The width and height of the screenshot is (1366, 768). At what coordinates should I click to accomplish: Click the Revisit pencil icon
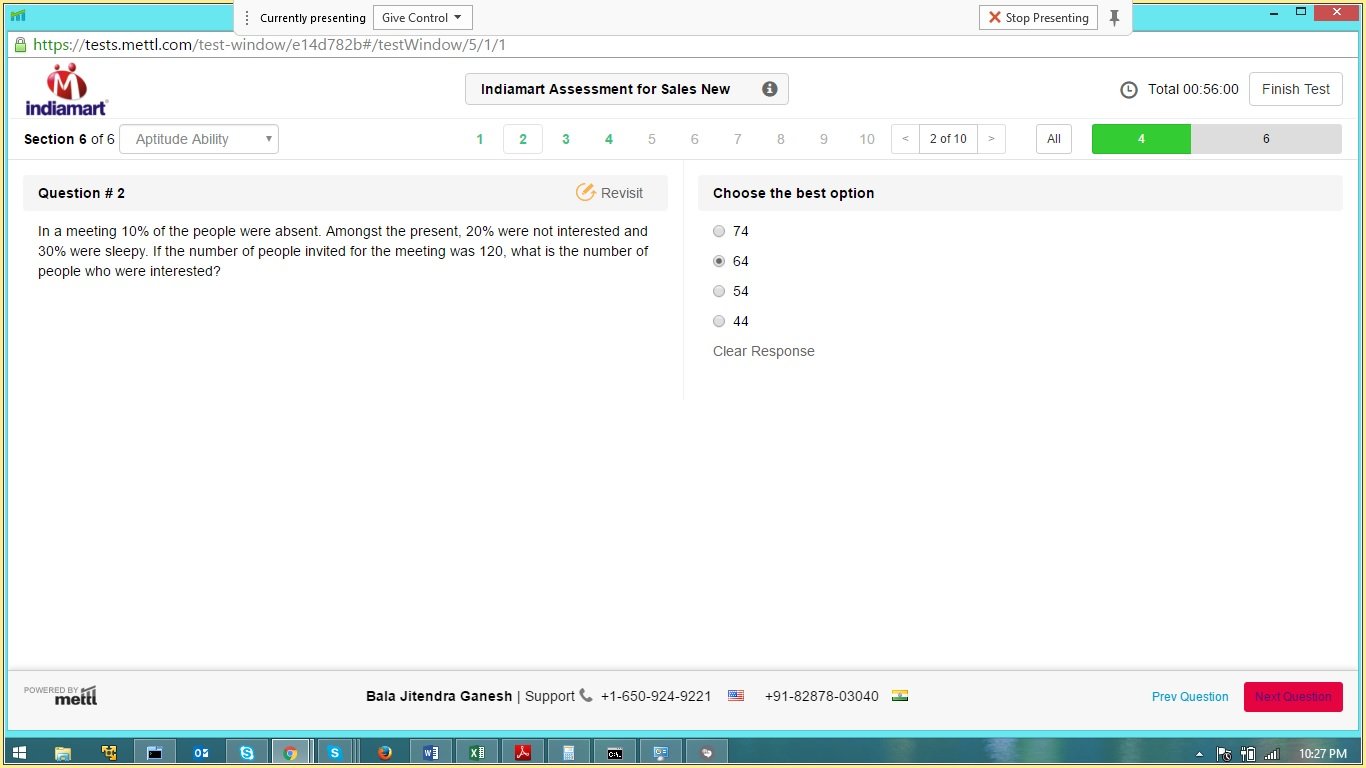pos(586,193)
